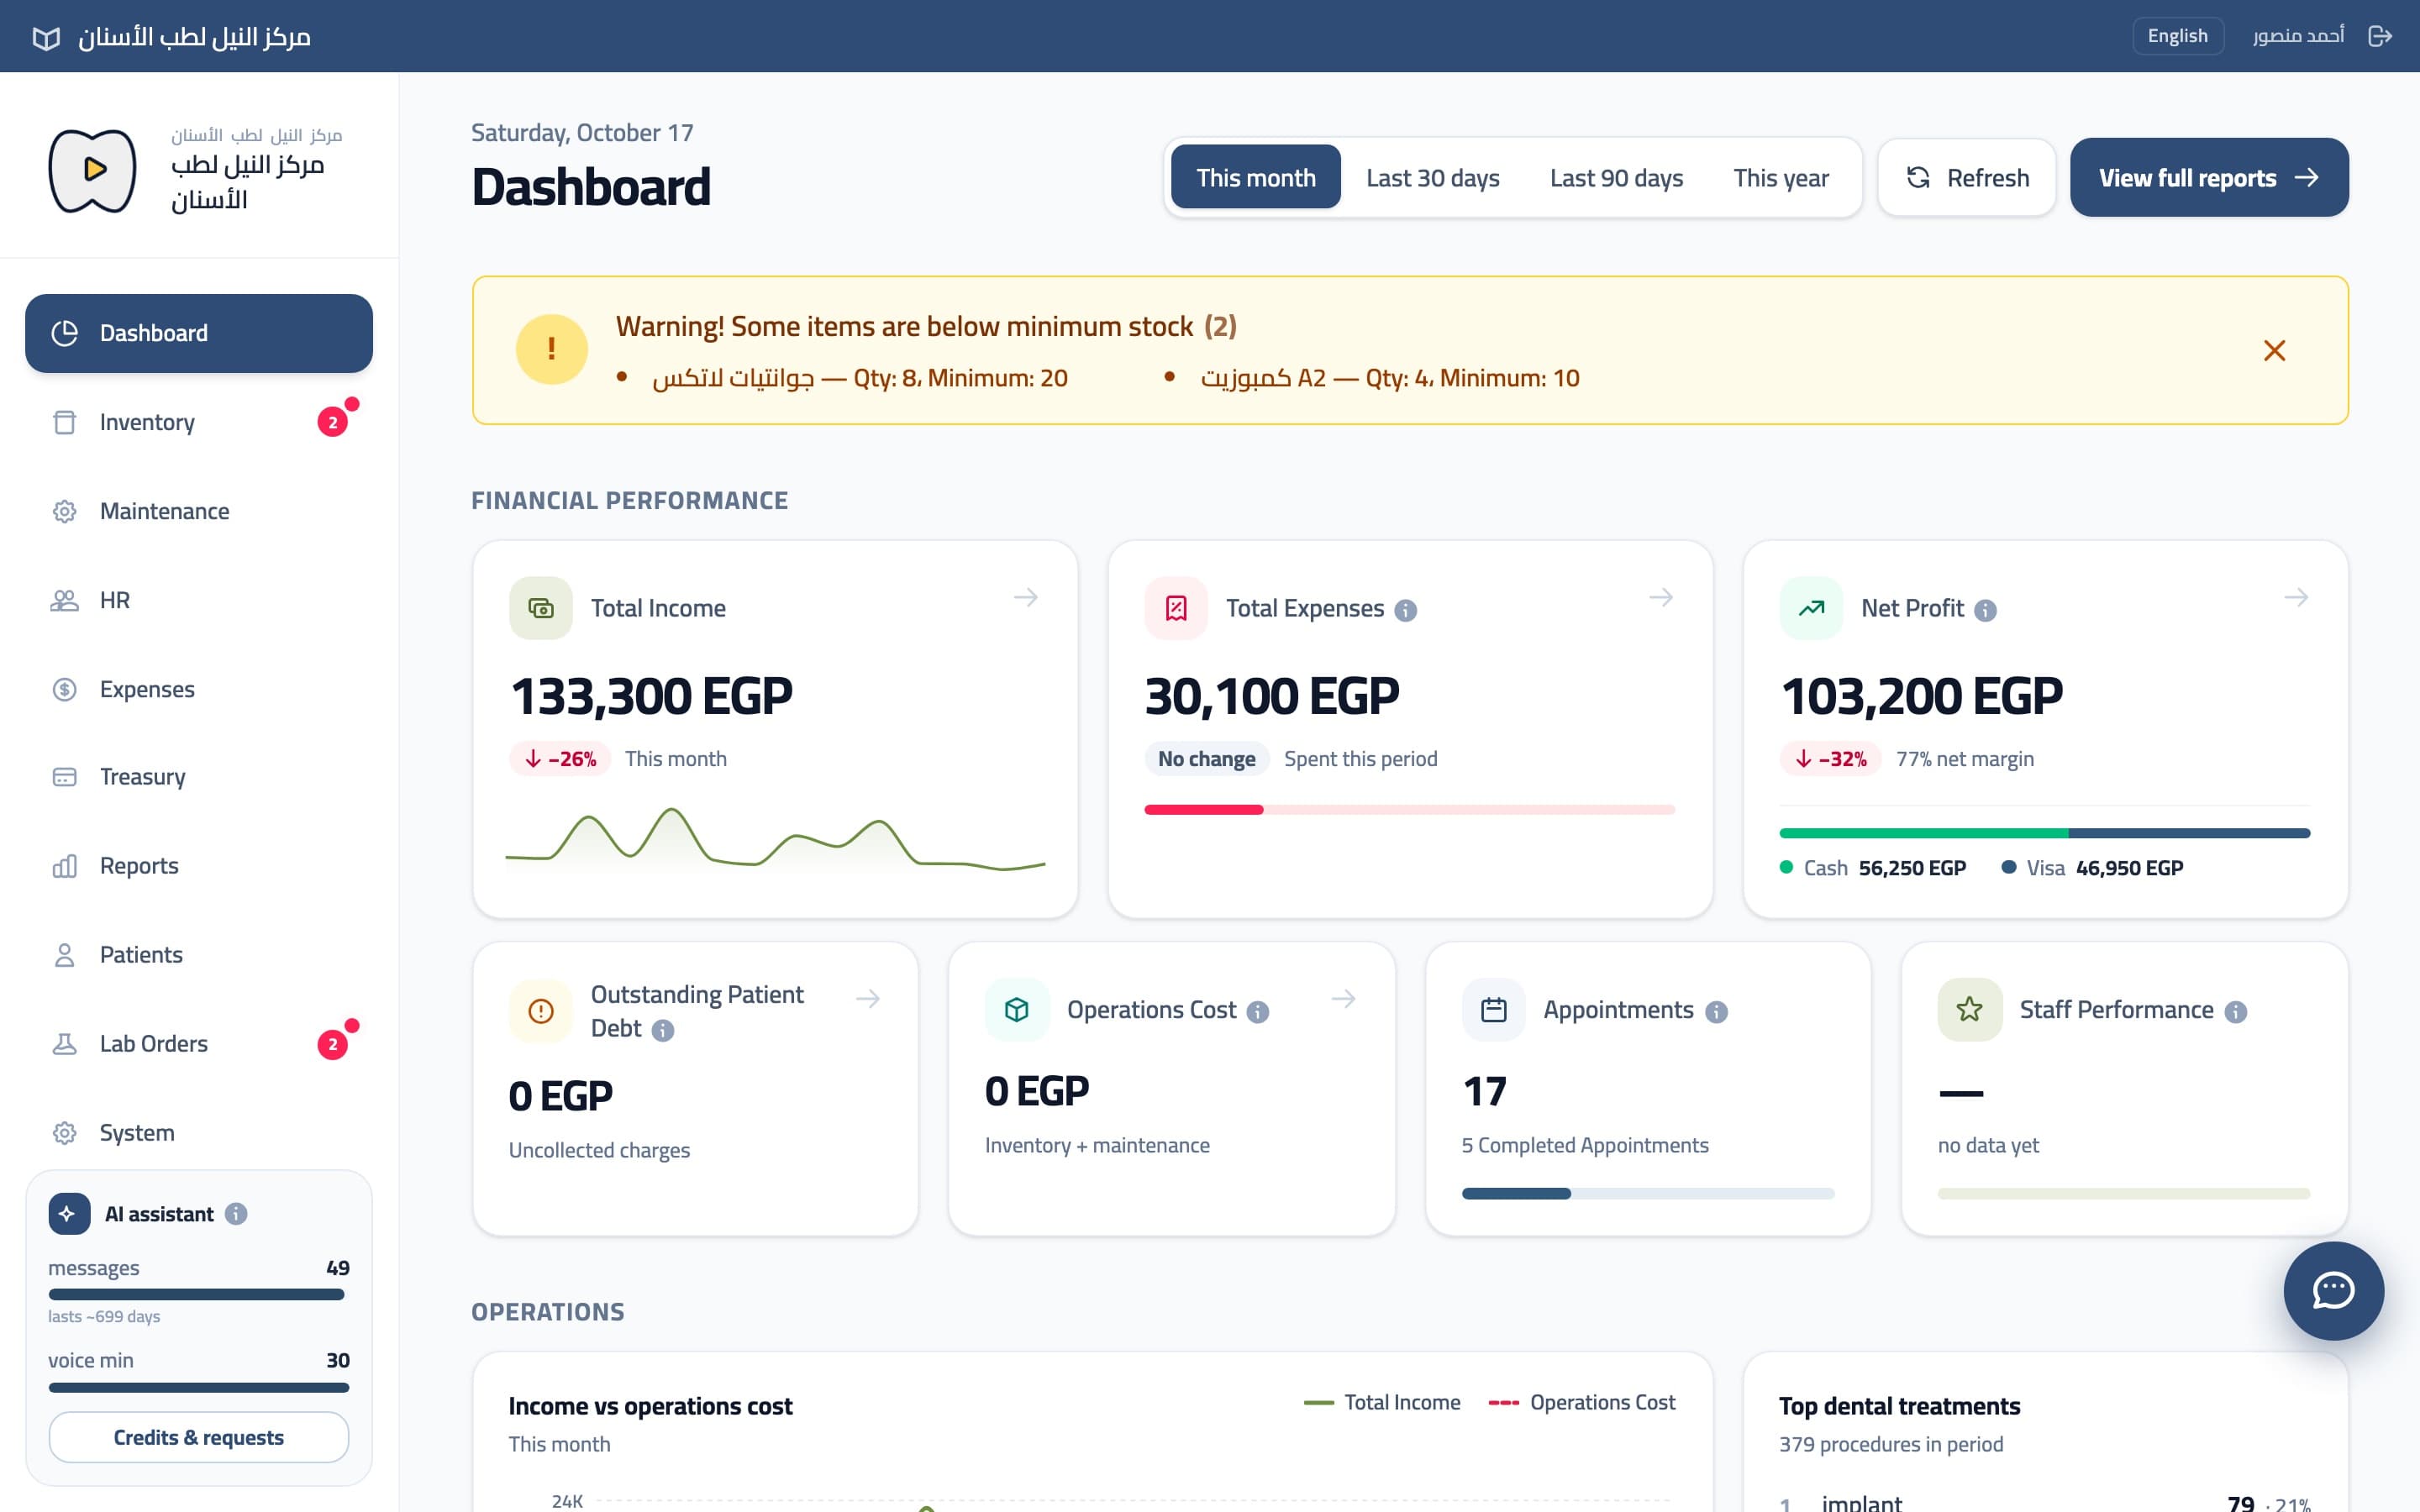The width and height of the screenshot is (2420, 1512).
Task: Dismiss the low stock warning banner
Action: point(2274,350)
